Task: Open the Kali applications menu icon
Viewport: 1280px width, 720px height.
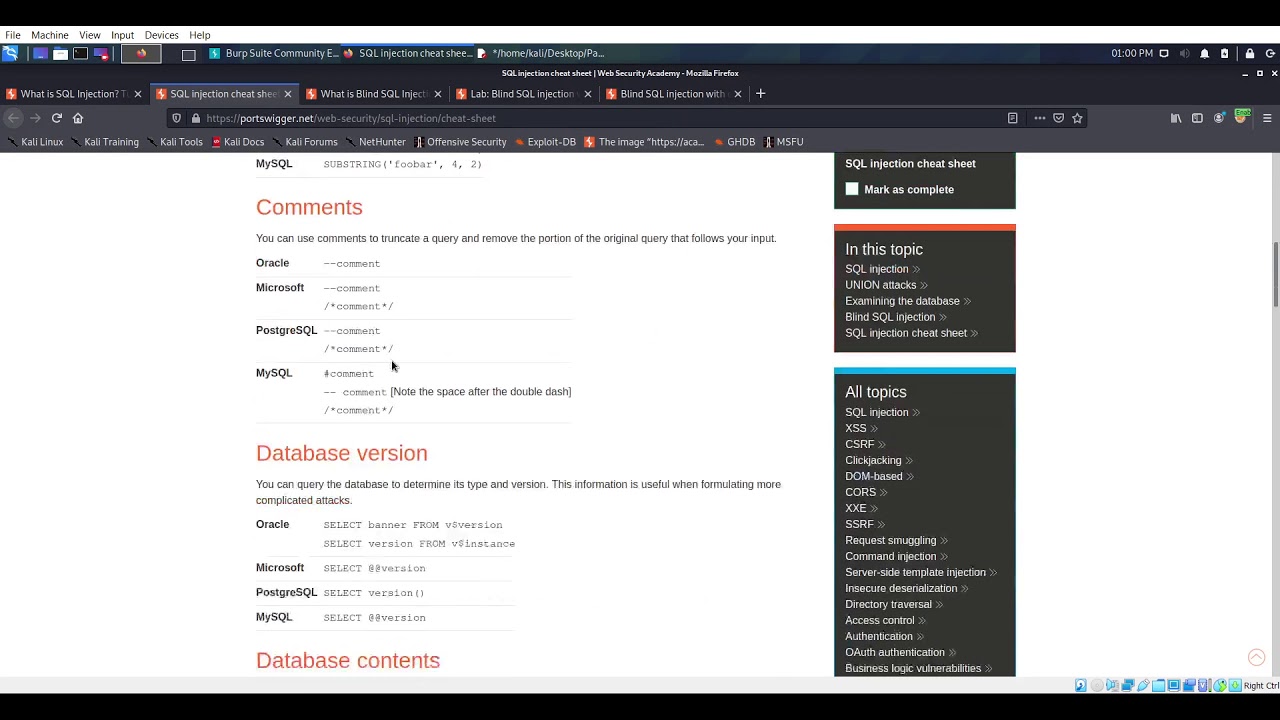Action: (x=10, y=53)
